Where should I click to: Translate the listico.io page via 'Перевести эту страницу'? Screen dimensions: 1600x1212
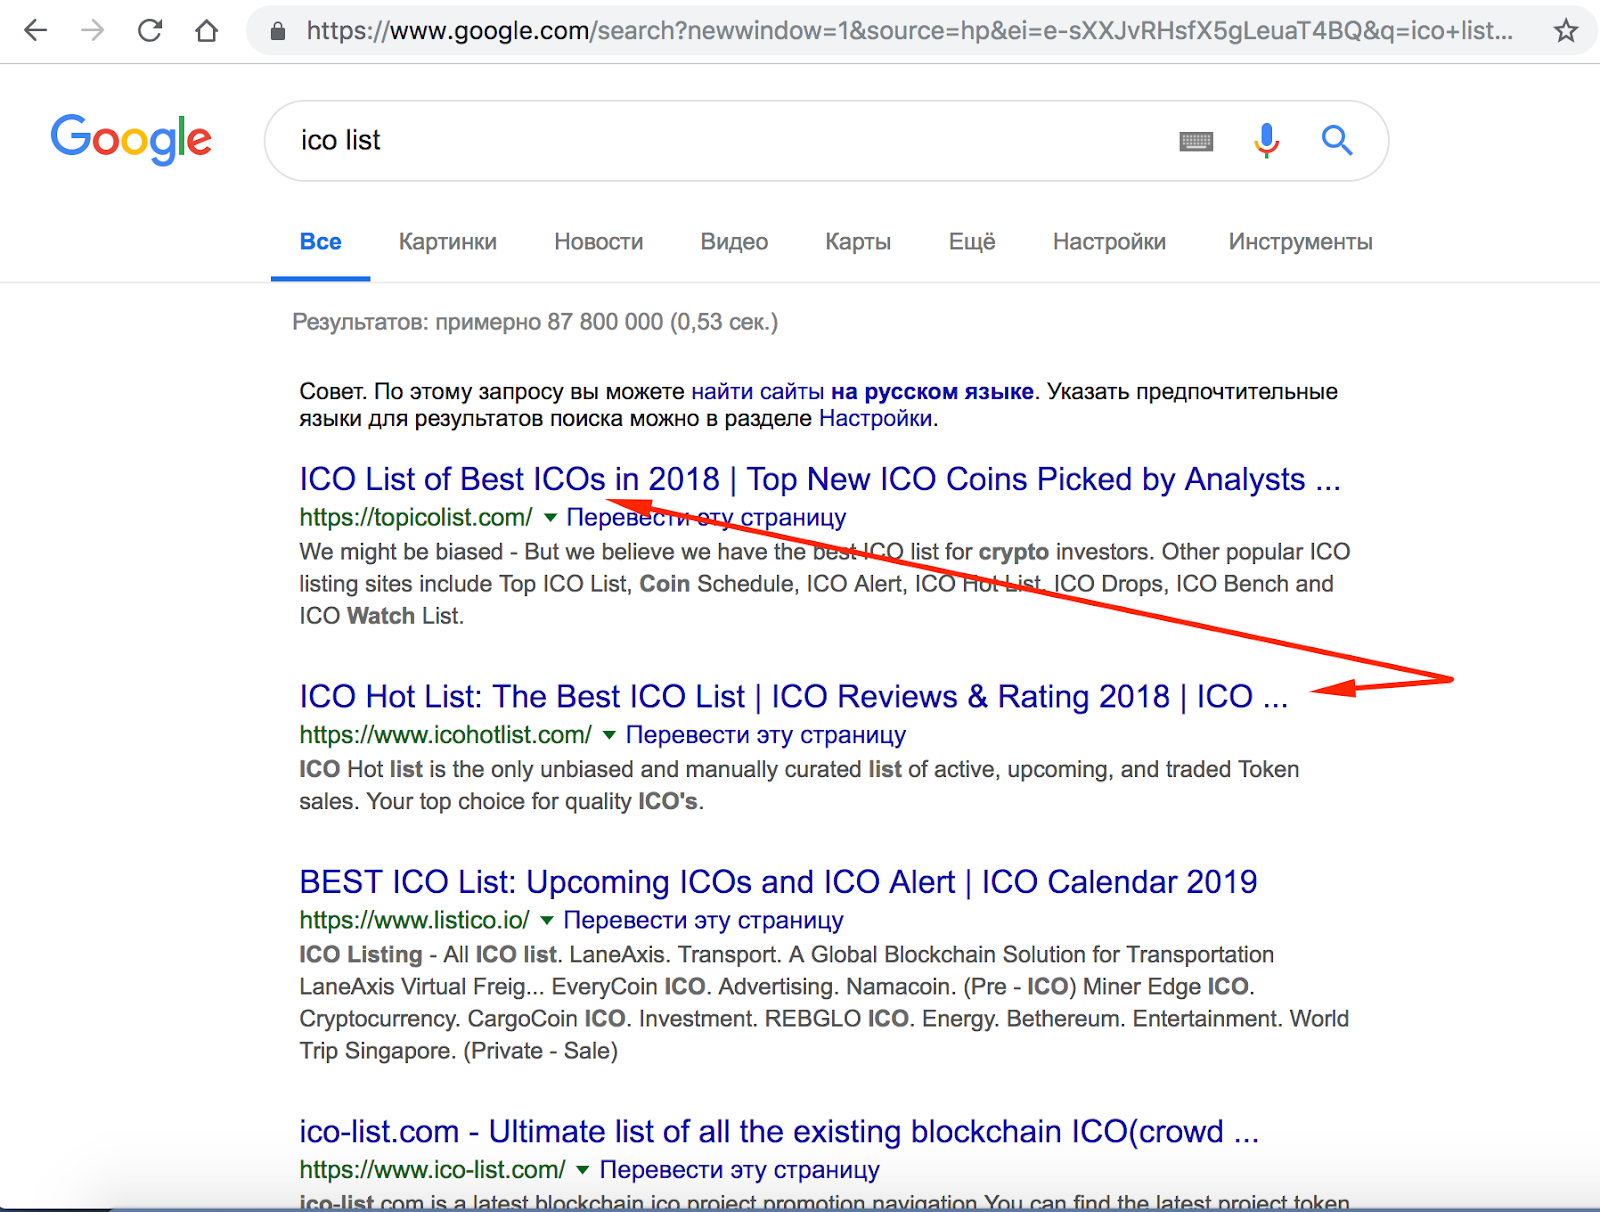coord(703,920)
